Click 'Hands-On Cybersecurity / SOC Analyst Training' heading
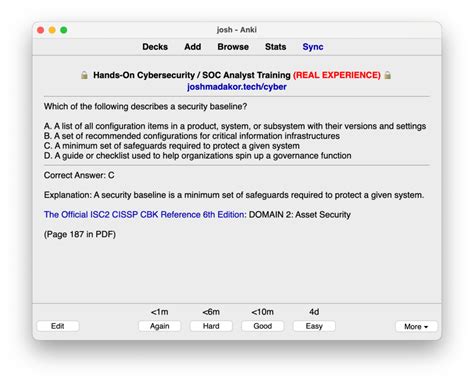The width and height of the screenshot is (474, 383). 192,75
